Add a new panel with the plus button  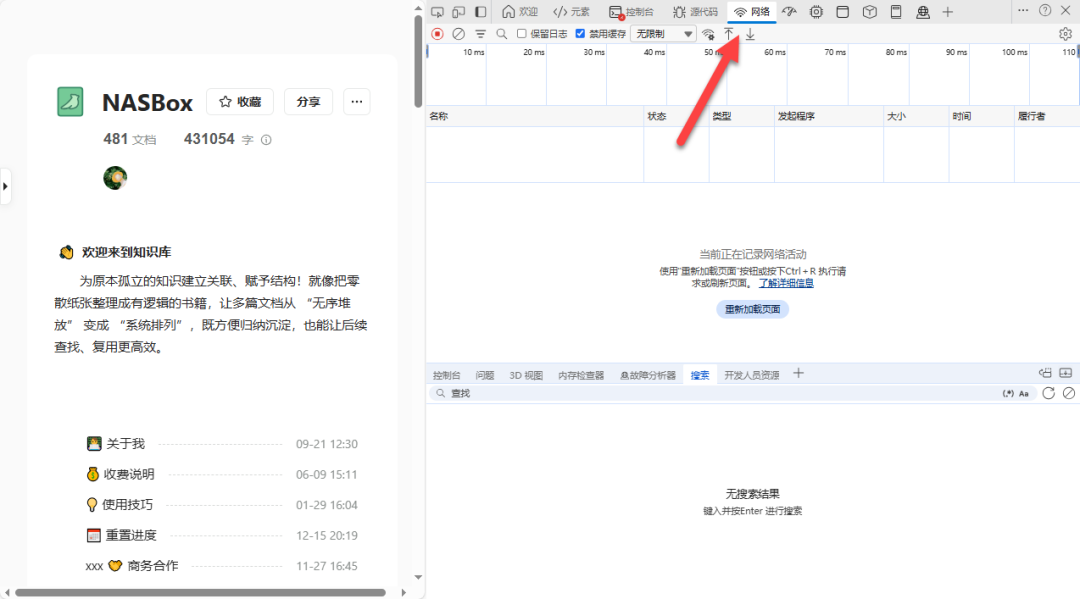(947, 11)
